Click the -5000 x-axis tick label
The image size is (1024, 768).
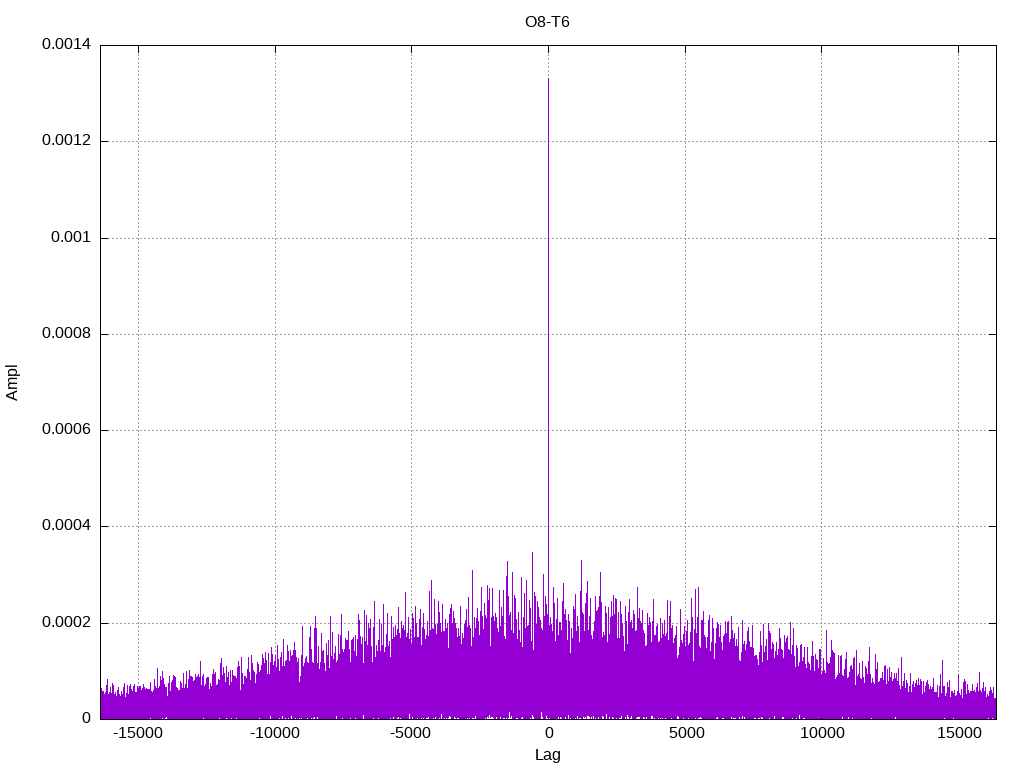pyautogui.click(x=411, y=733)
